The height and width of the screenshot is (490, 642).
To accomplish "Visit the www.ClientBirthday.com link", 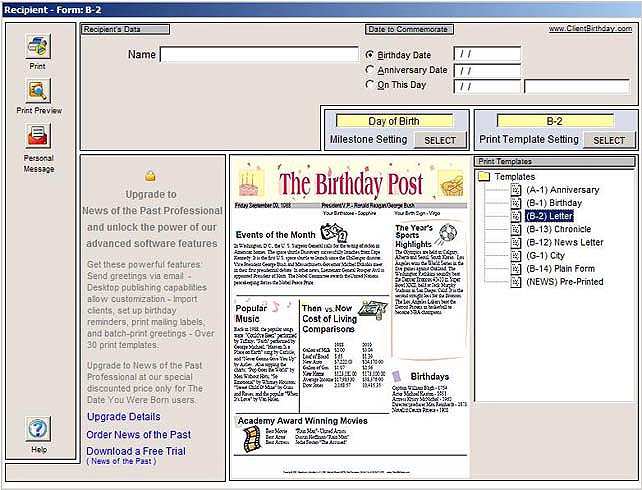I will (590, 29).
